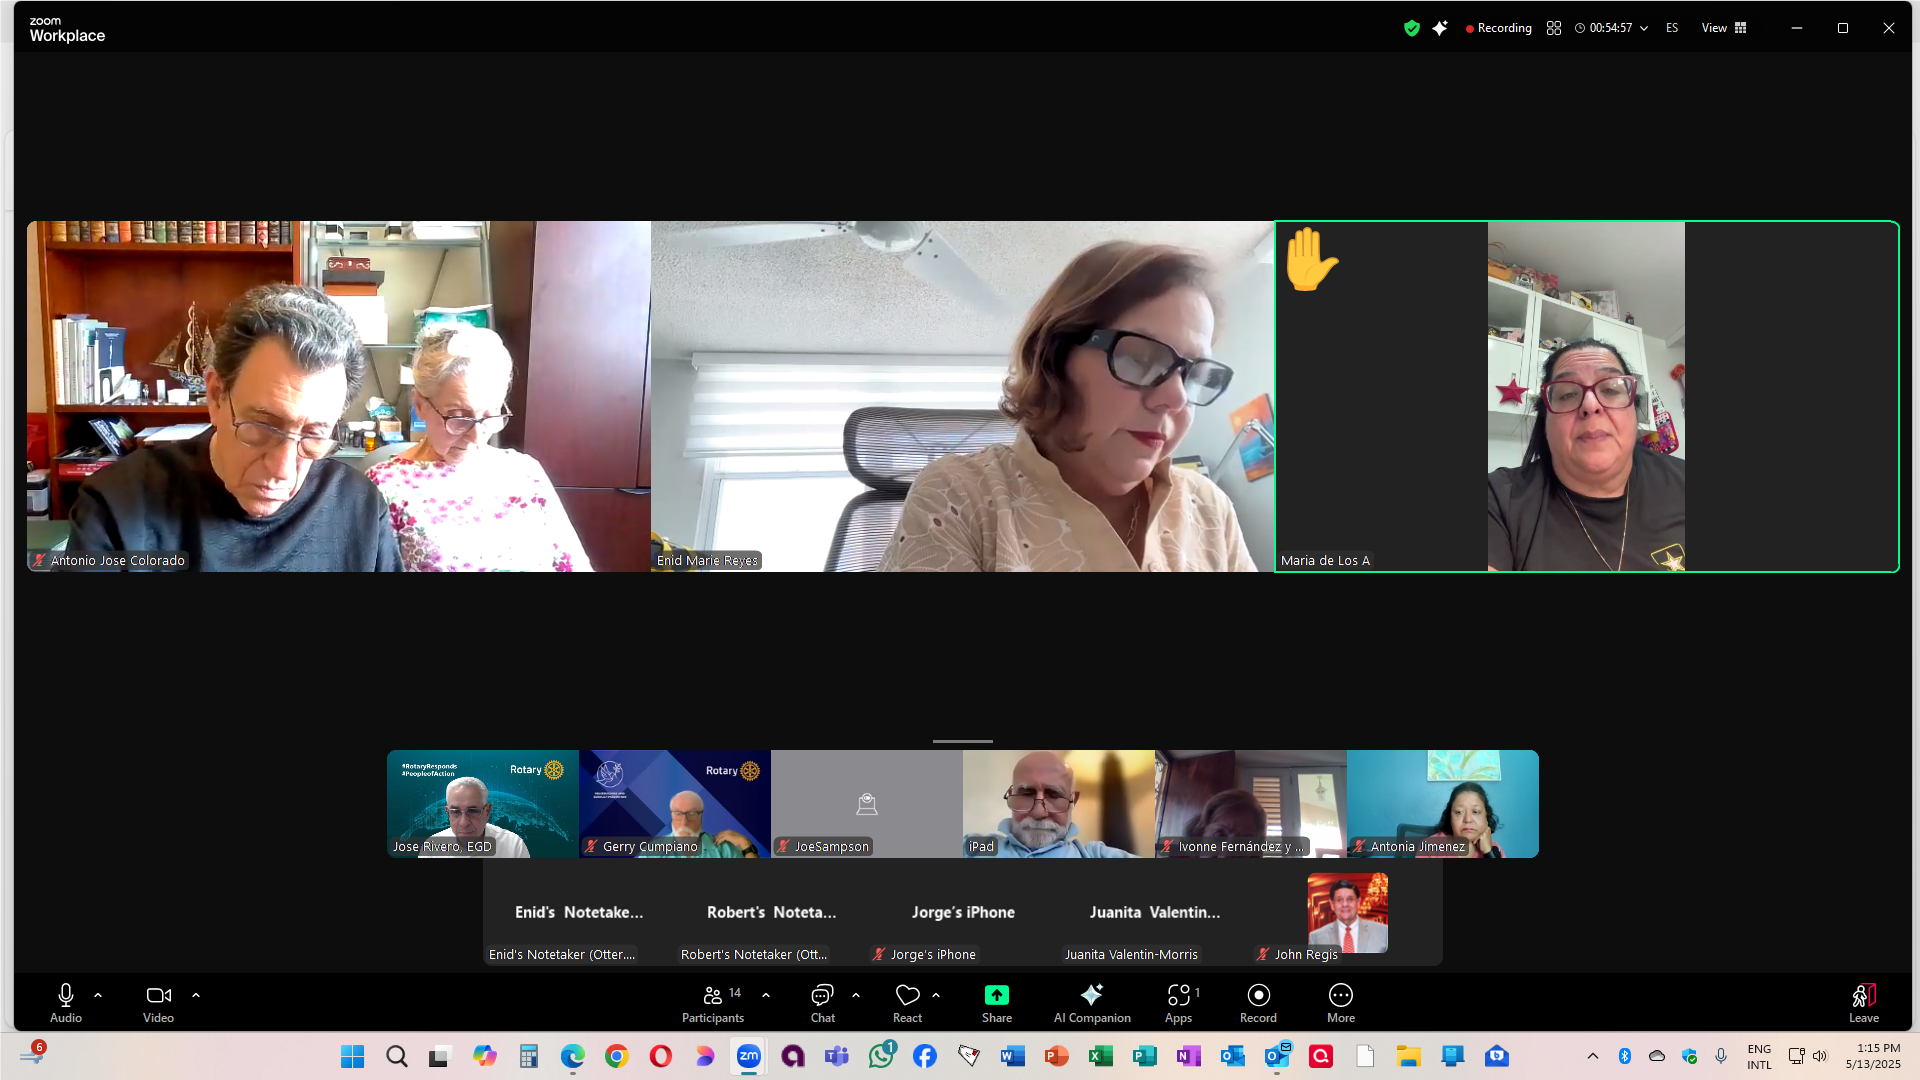Viewport: 1920px width, 1080px height.
Task: Click the green encryption shield icon
Action: [x=1411, y=28]
